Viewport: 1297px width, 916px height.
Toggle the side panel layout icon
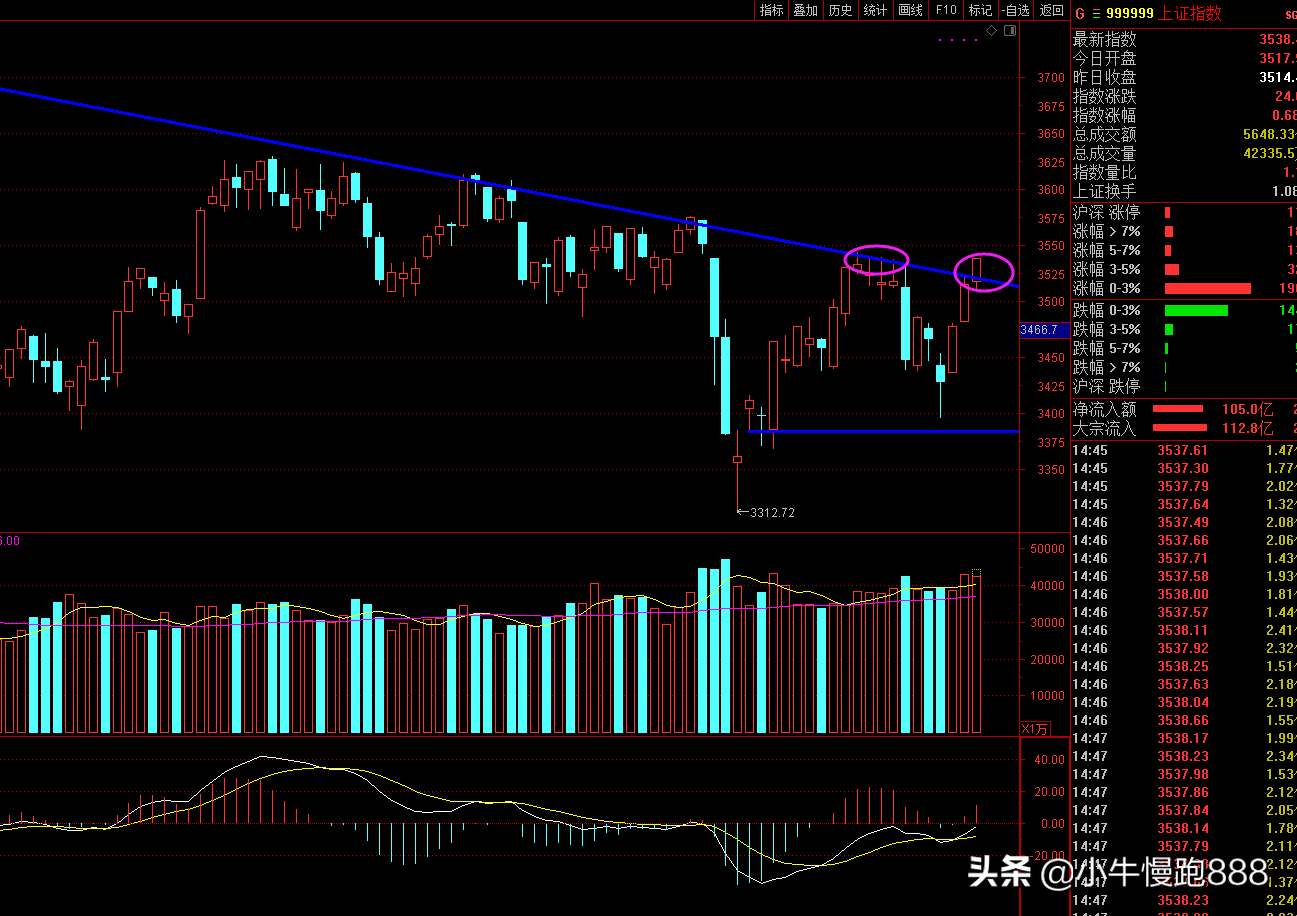tap(1009, 31)
